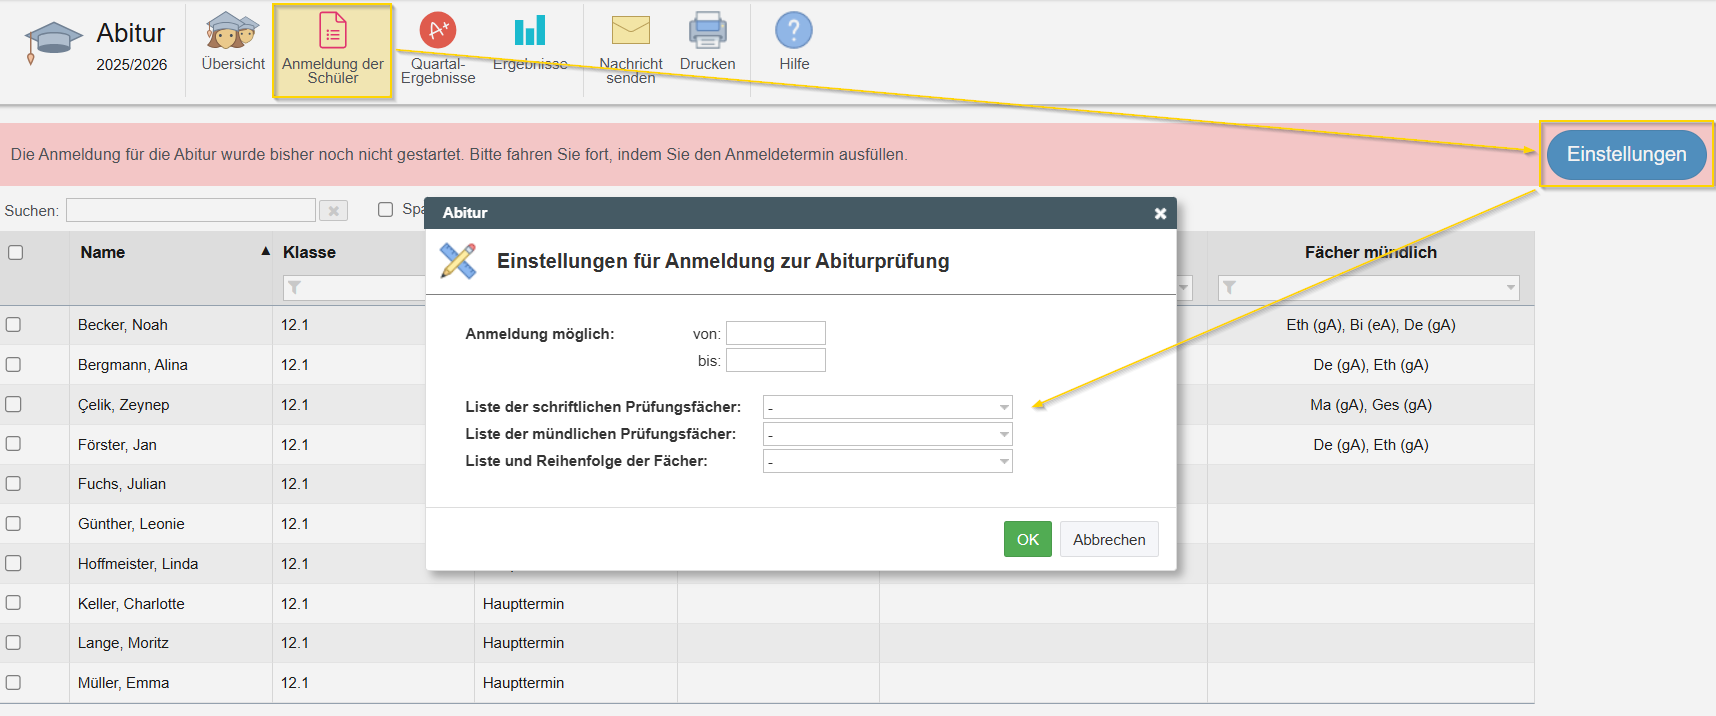Click Anmeldung der Schüler toolbar icon
The image size is (1716, 716).
(332, 32)
